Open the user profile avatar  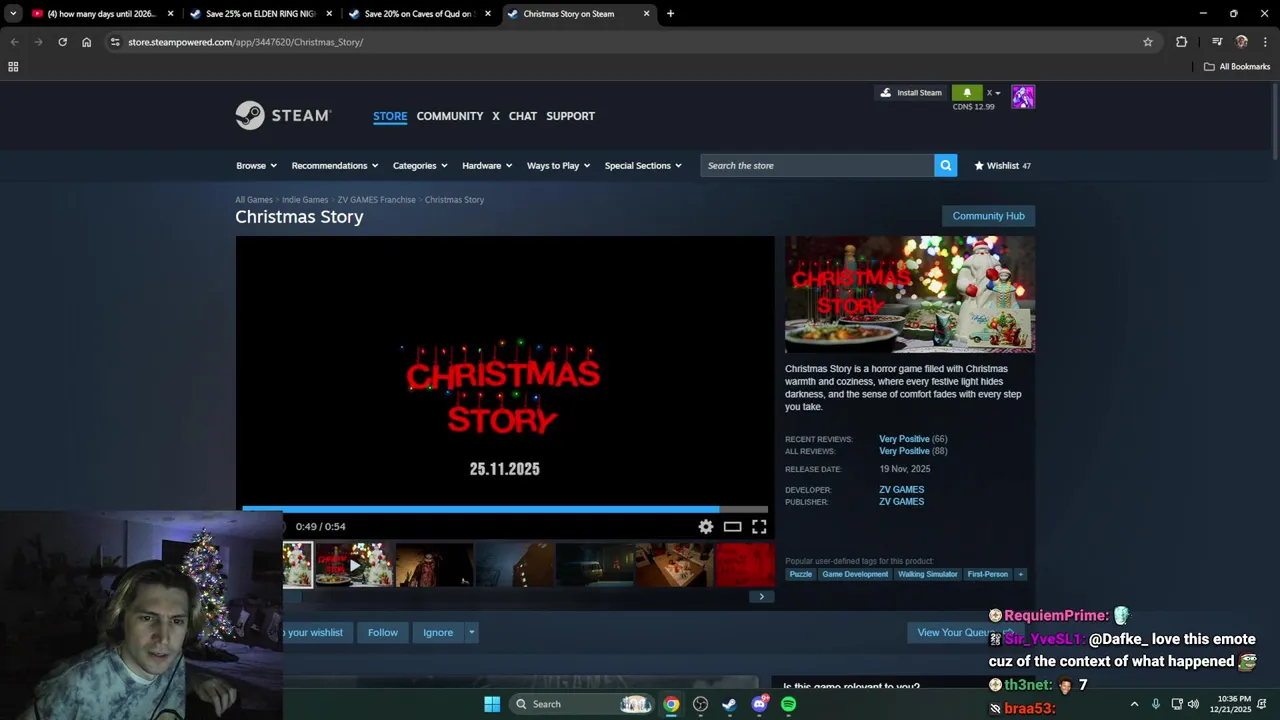[1023, 97]
